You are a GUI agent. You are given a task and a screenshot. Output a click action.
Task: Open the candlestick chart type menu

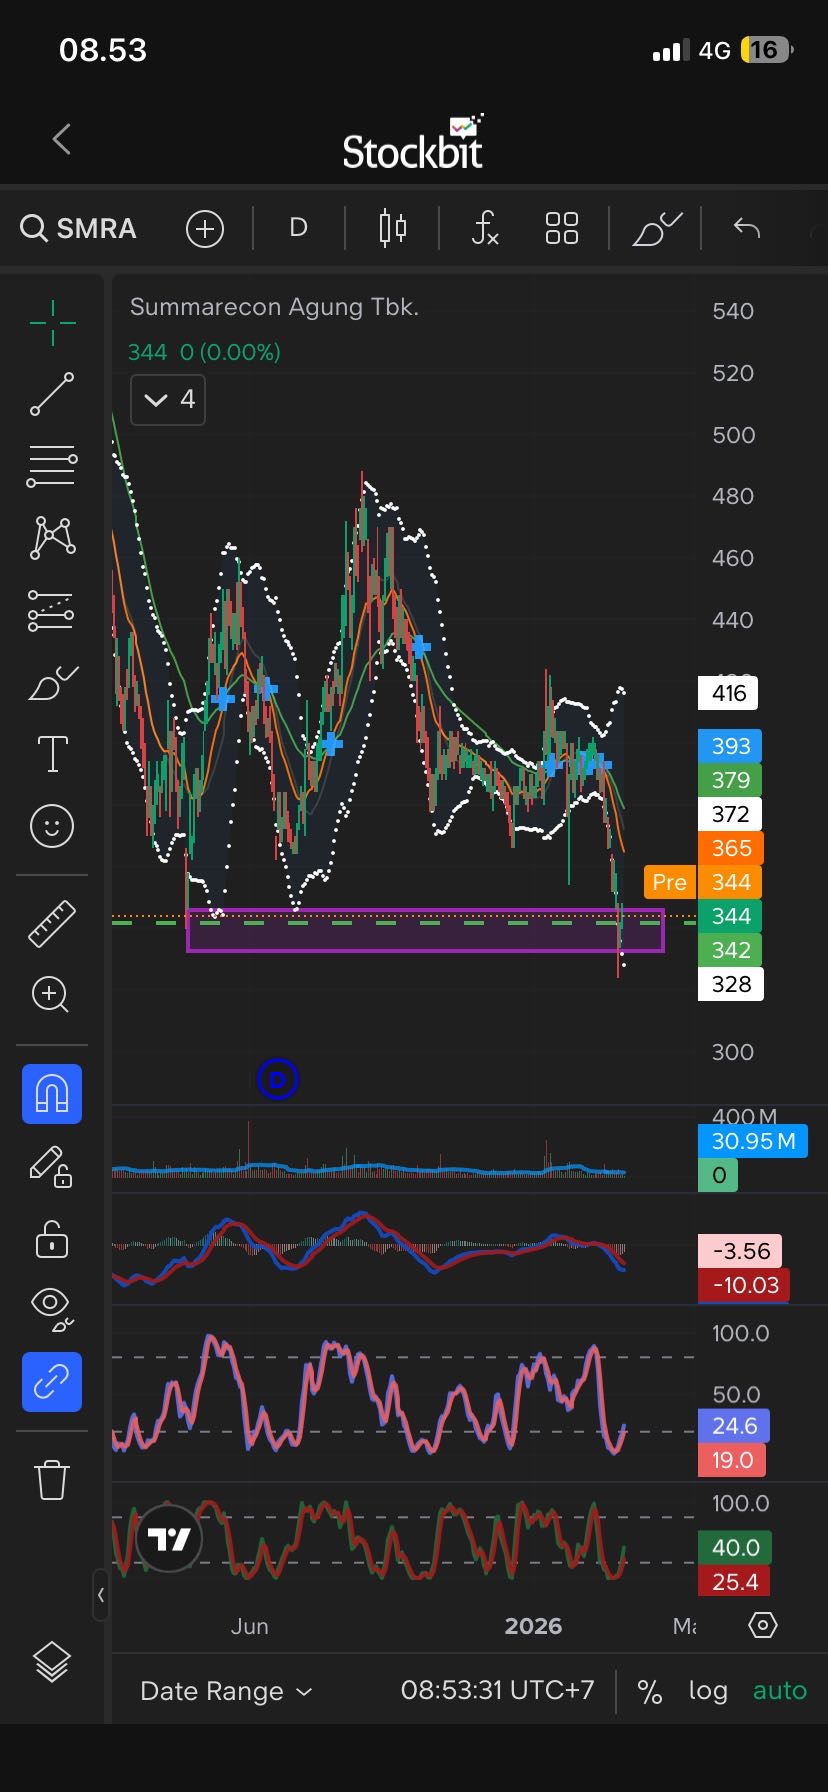pos(393,228)
